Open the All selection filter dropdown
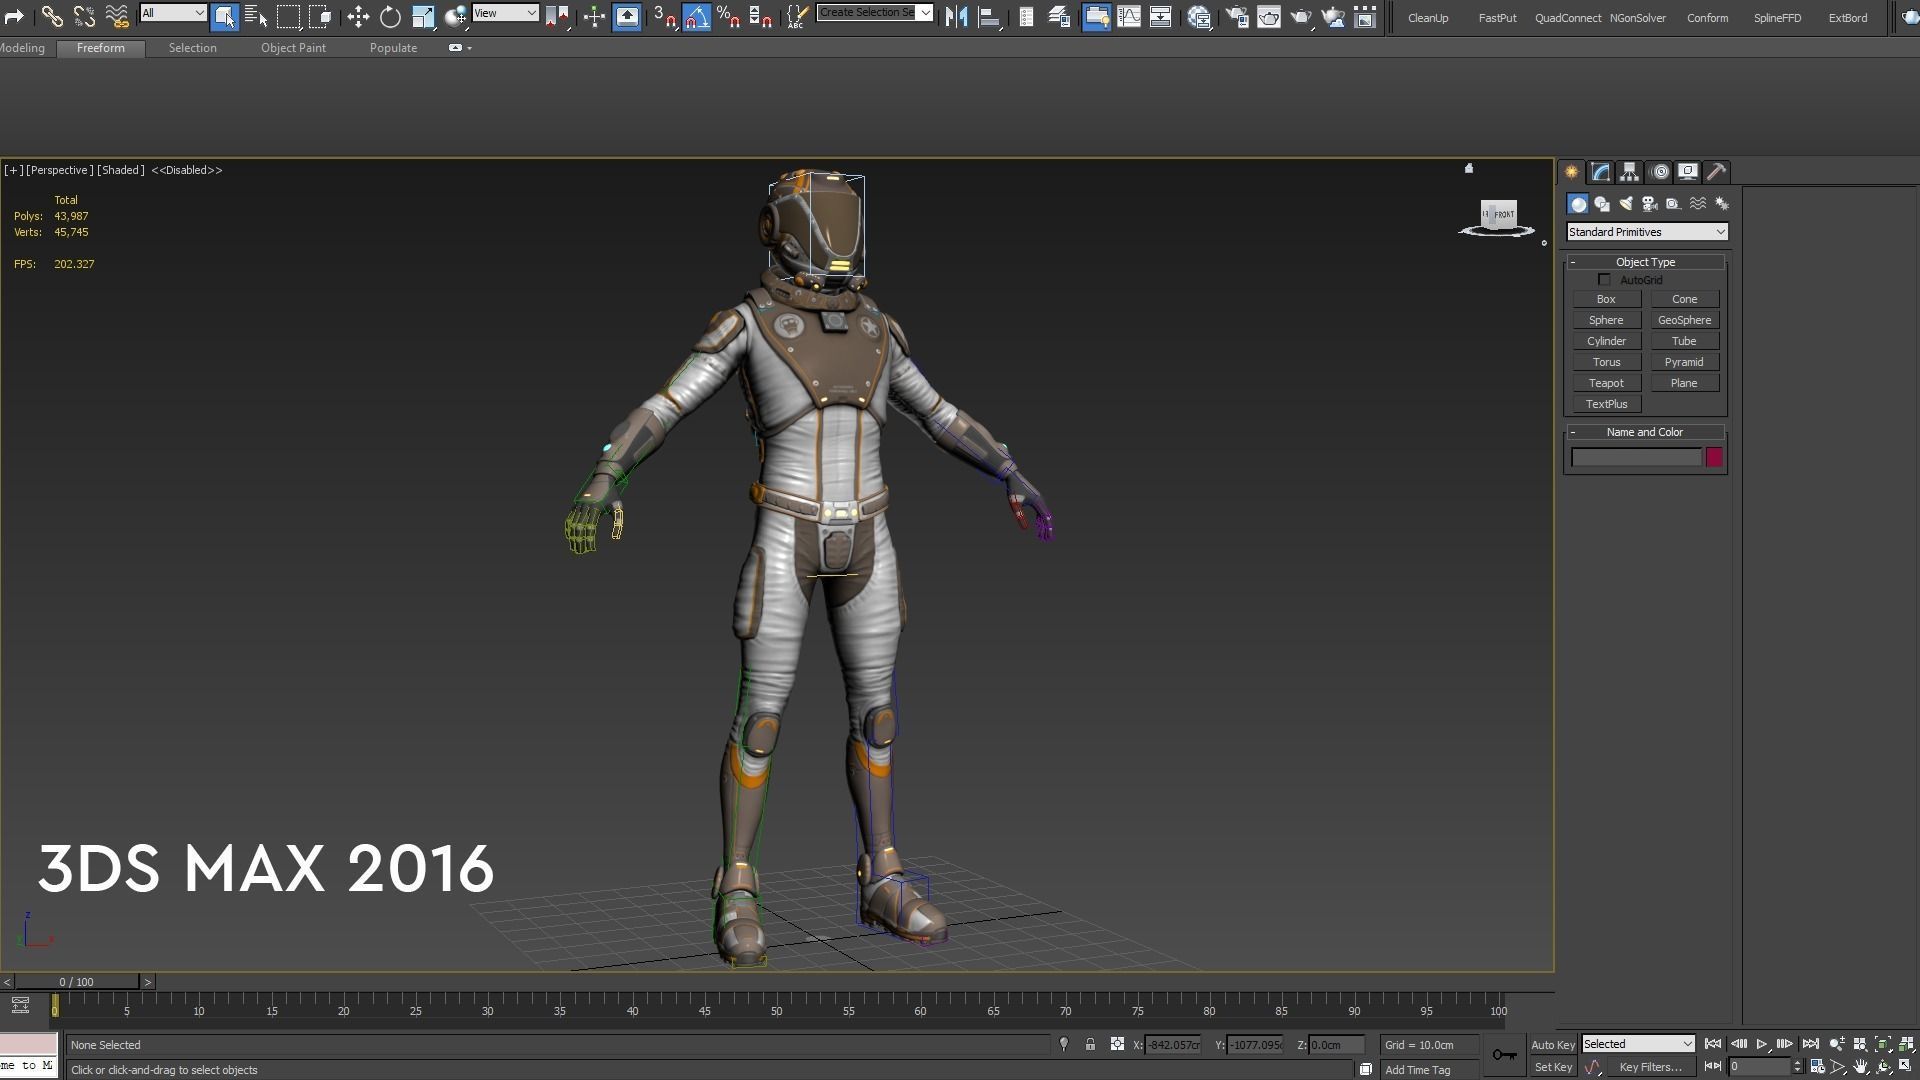Image resolution: width=1920 pixels, height=1080 pixels. pyautogui.click(x=173, y=13)
